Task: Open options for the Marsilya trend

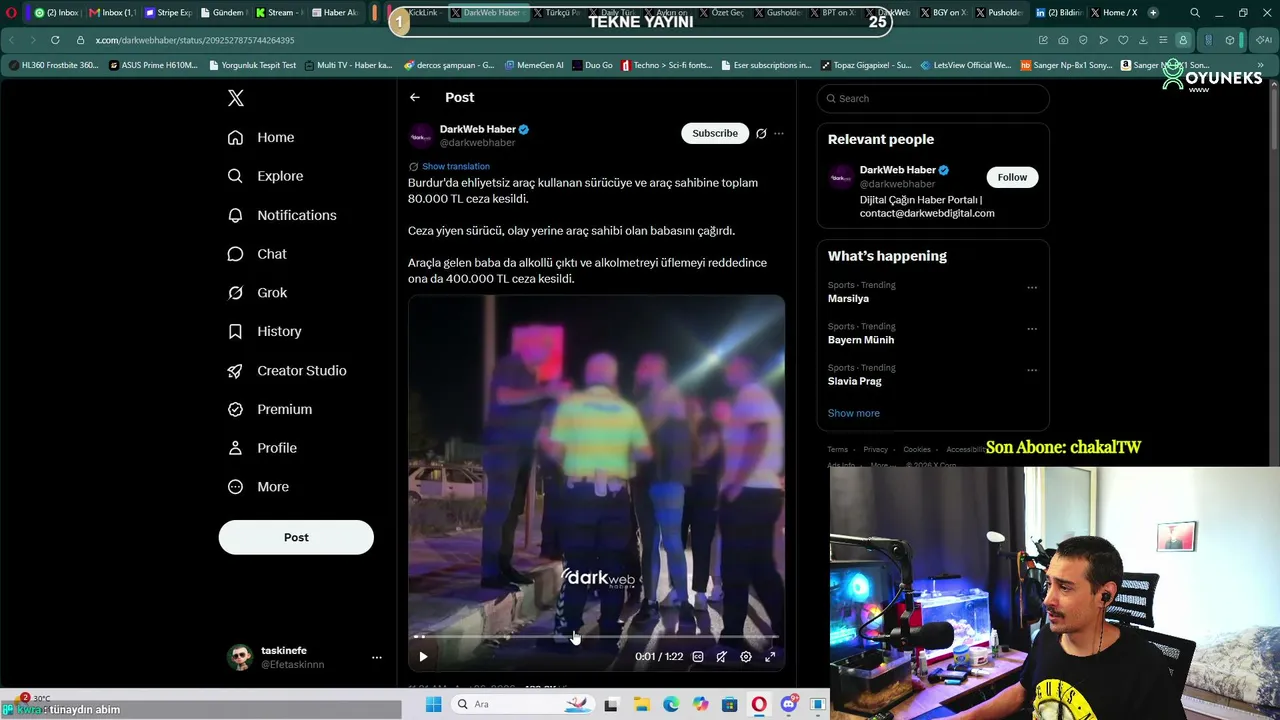Action: [1032, 287]
